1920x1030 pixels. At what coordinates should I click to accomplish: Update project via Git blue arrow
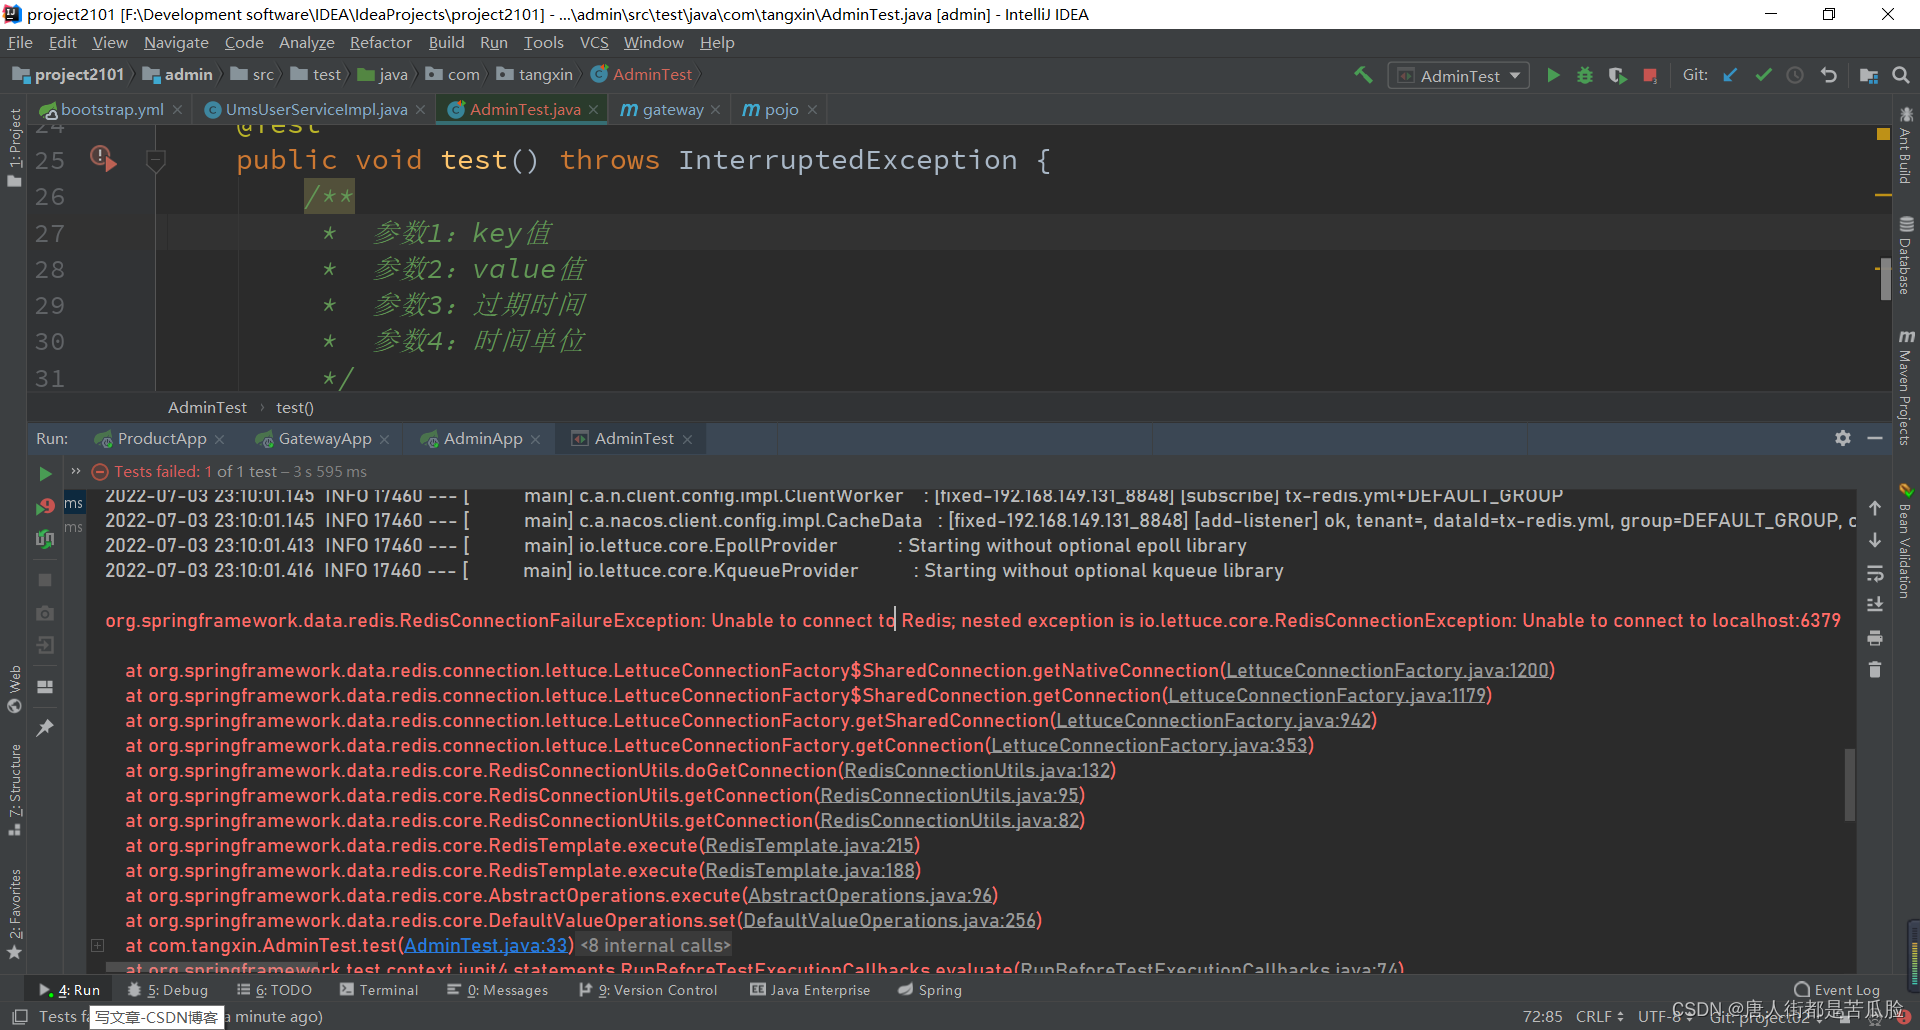[1730, 75]
